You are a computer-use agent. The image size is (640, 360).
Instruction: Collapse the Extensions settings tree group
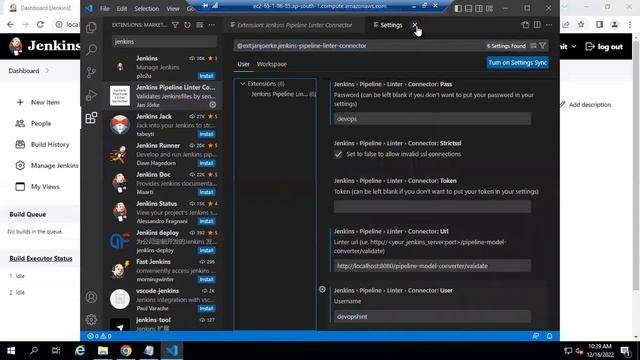coord(242,84)
